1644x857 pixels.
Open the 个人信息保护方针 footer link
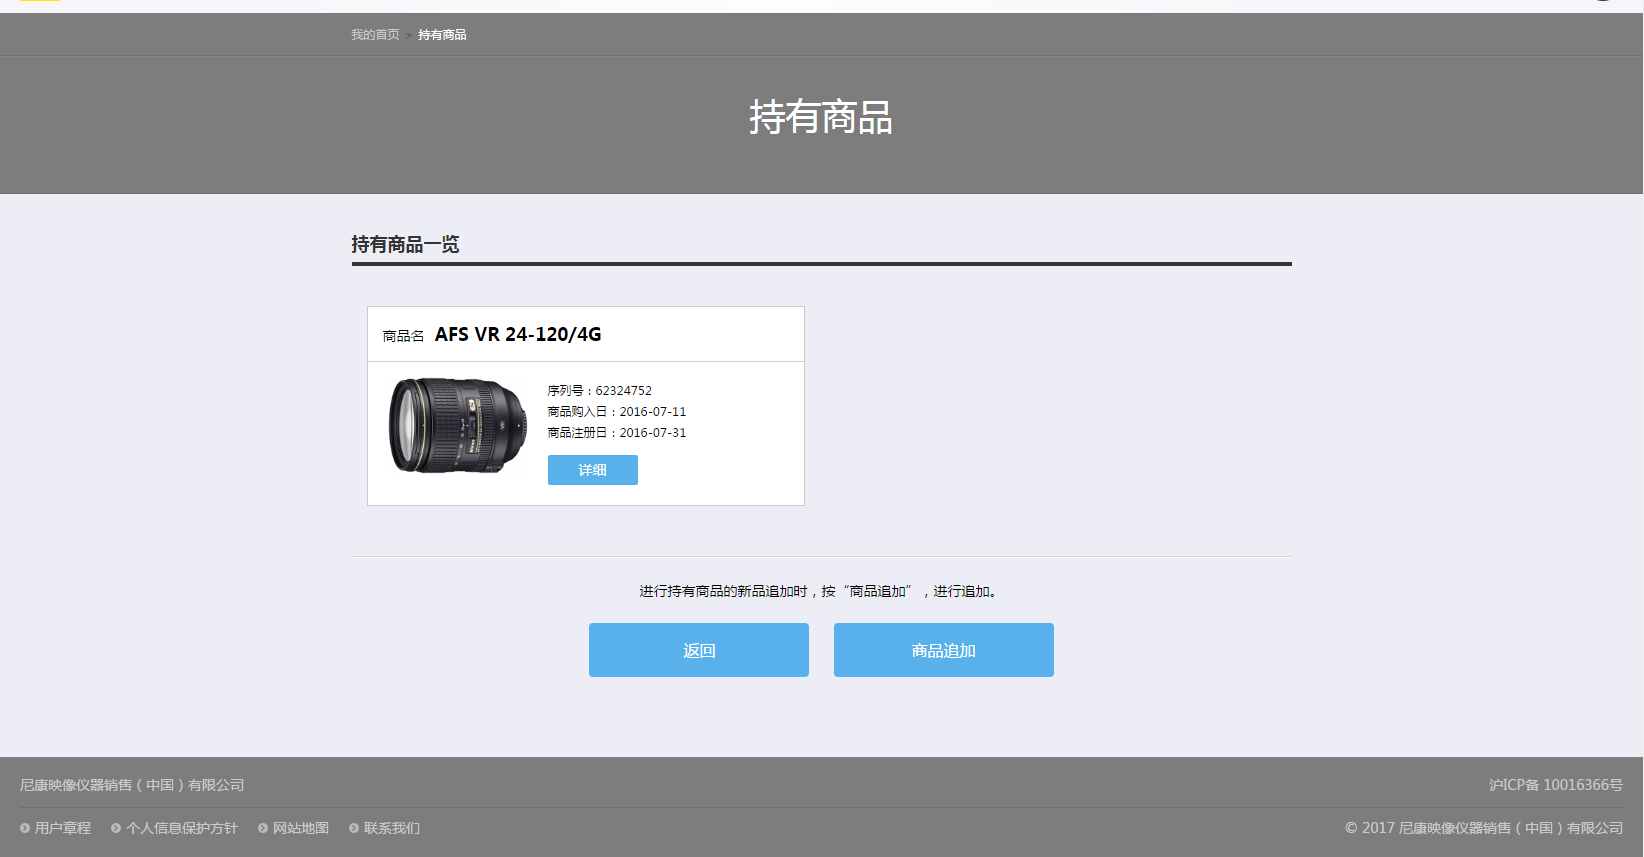182,828
